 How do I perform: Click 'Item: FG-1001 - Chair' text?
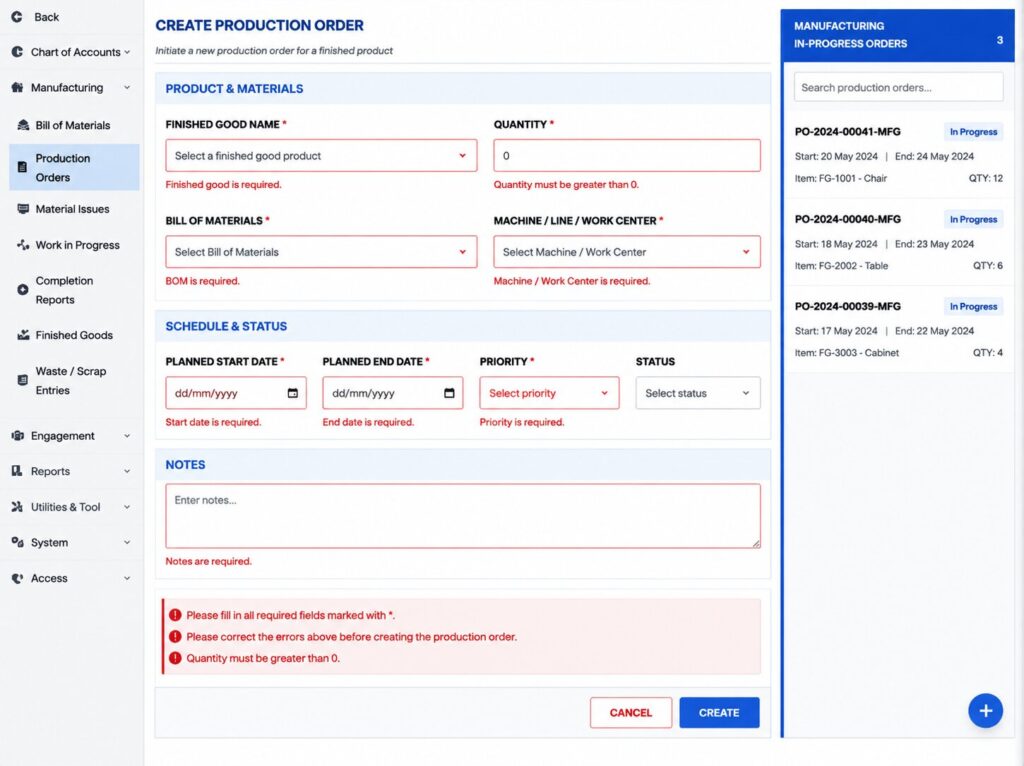(x=840, y=178)
